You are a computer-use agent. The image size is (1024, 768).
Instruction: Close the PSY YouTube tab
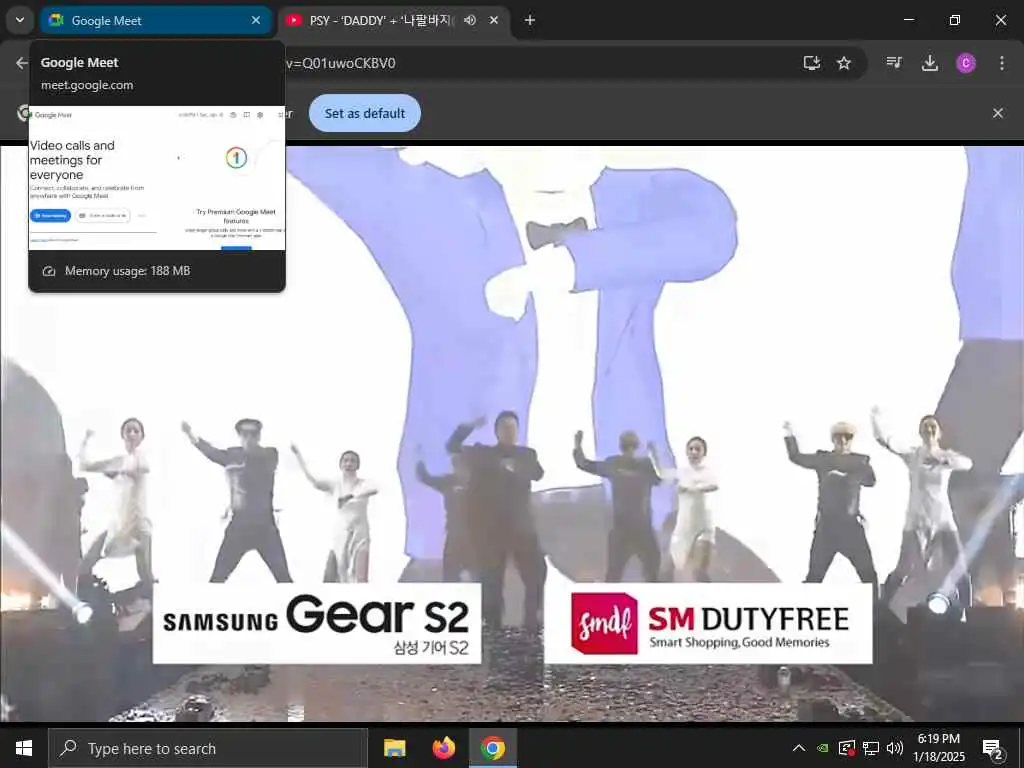pyautogui.click(x=494, y=20)
